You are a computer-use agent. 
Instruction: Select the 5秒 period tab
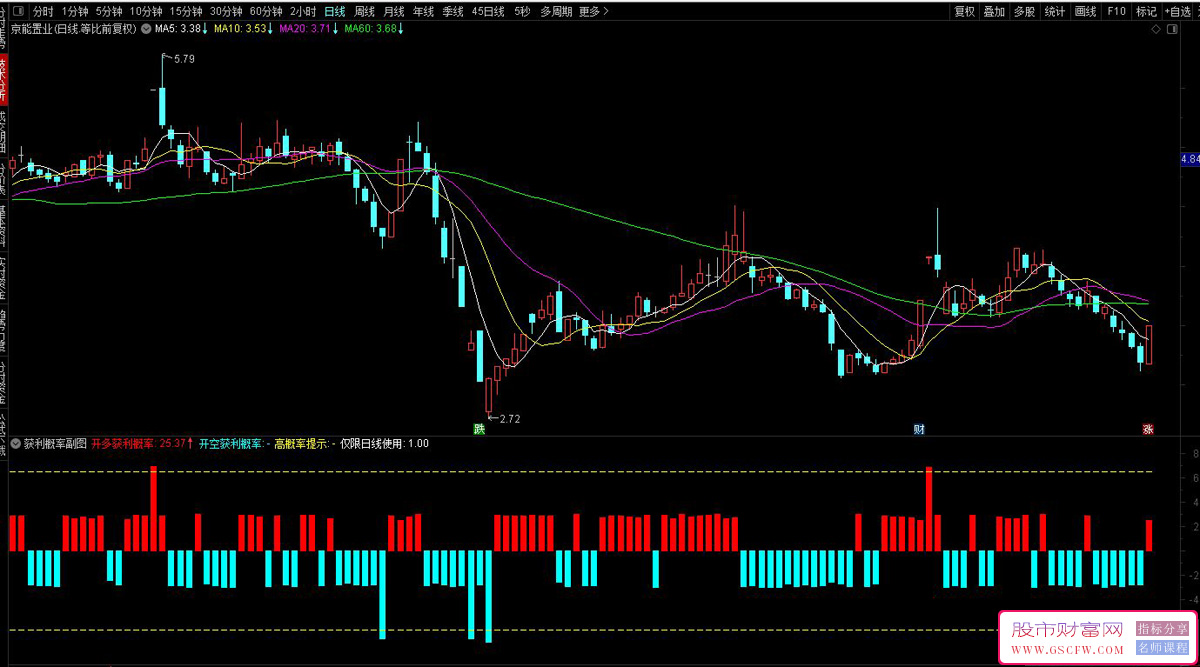coord(522,12)
